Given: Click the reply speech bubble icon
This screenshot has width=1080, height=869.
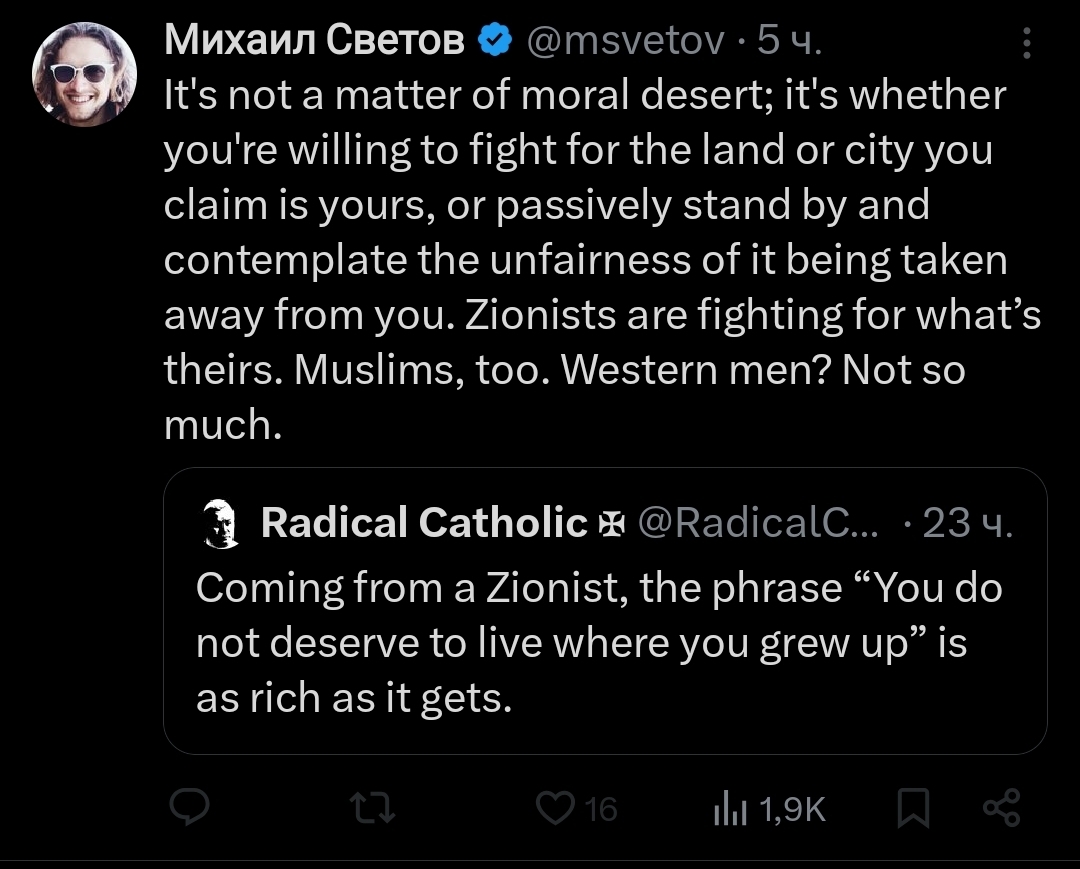Looking at the screenshot, I should click(x=187, y=808).
